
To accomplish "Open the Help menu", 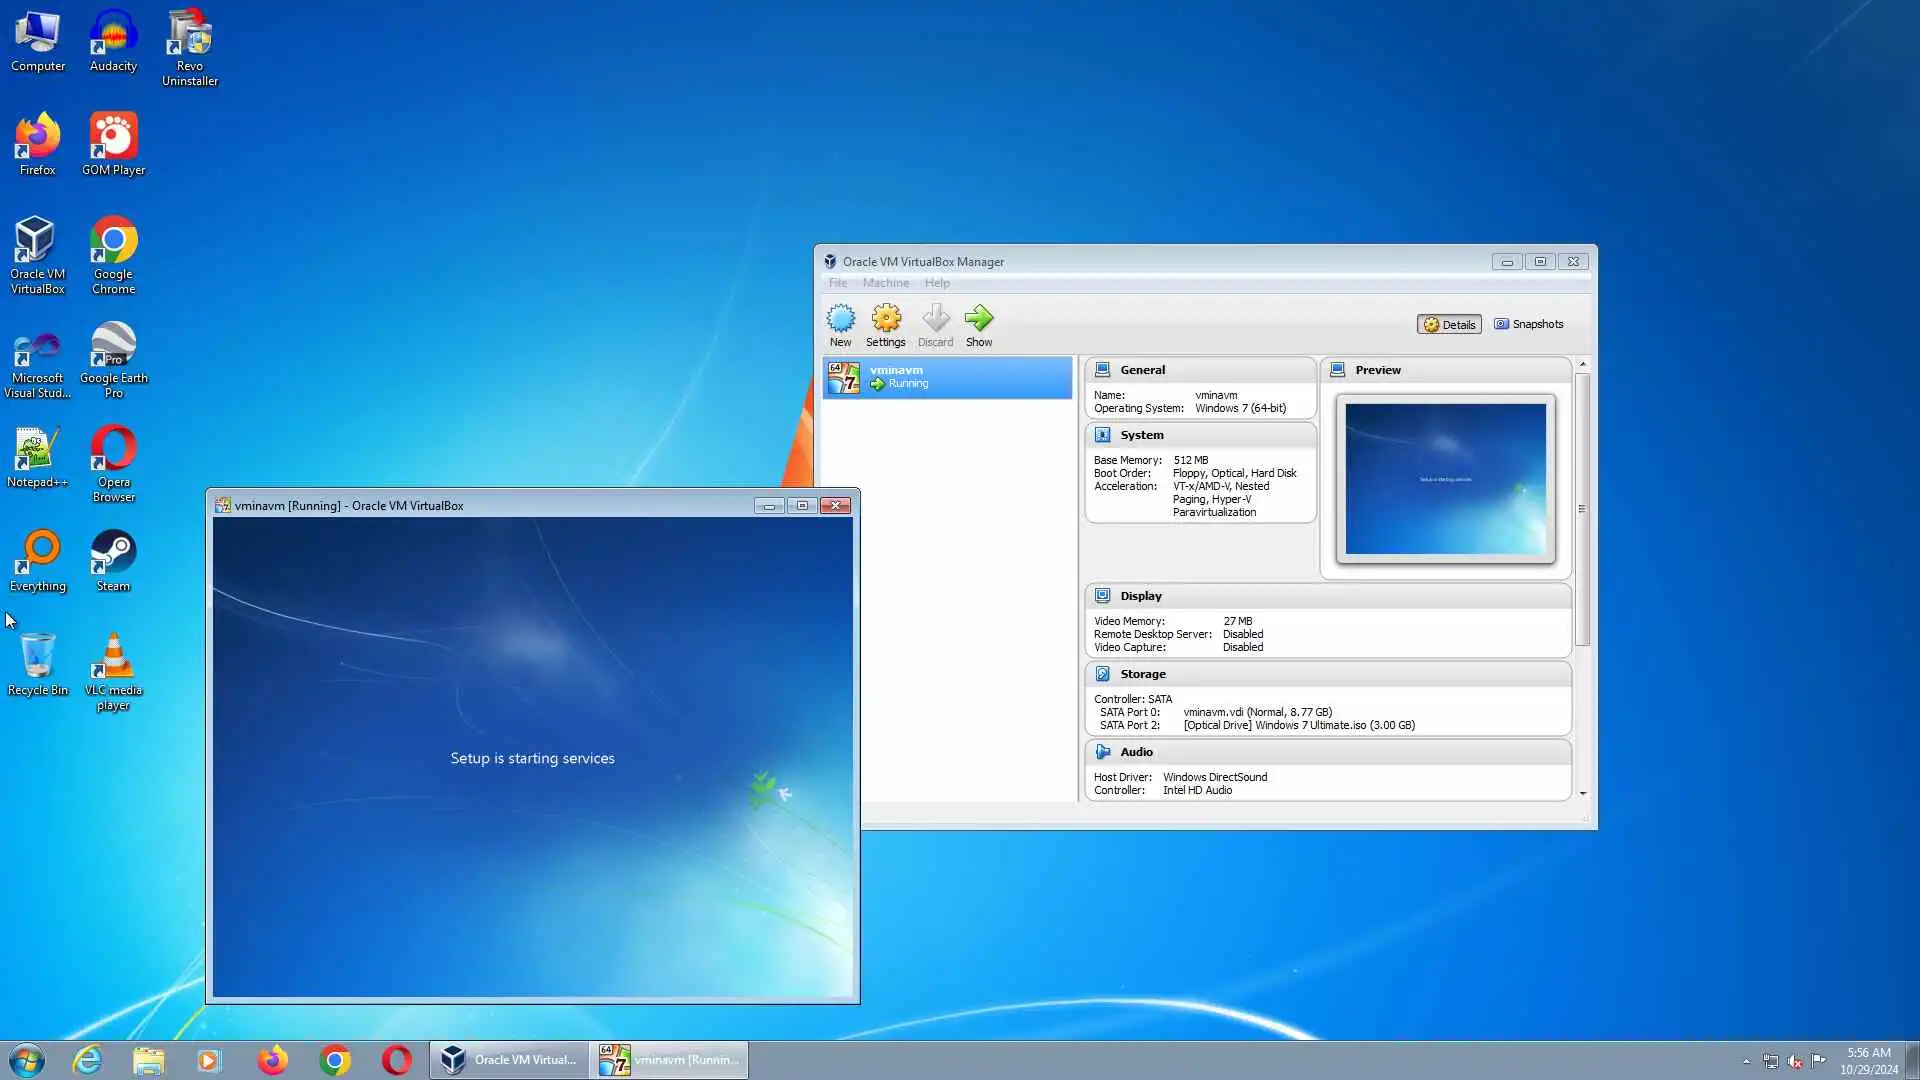I will pos(936,283).
